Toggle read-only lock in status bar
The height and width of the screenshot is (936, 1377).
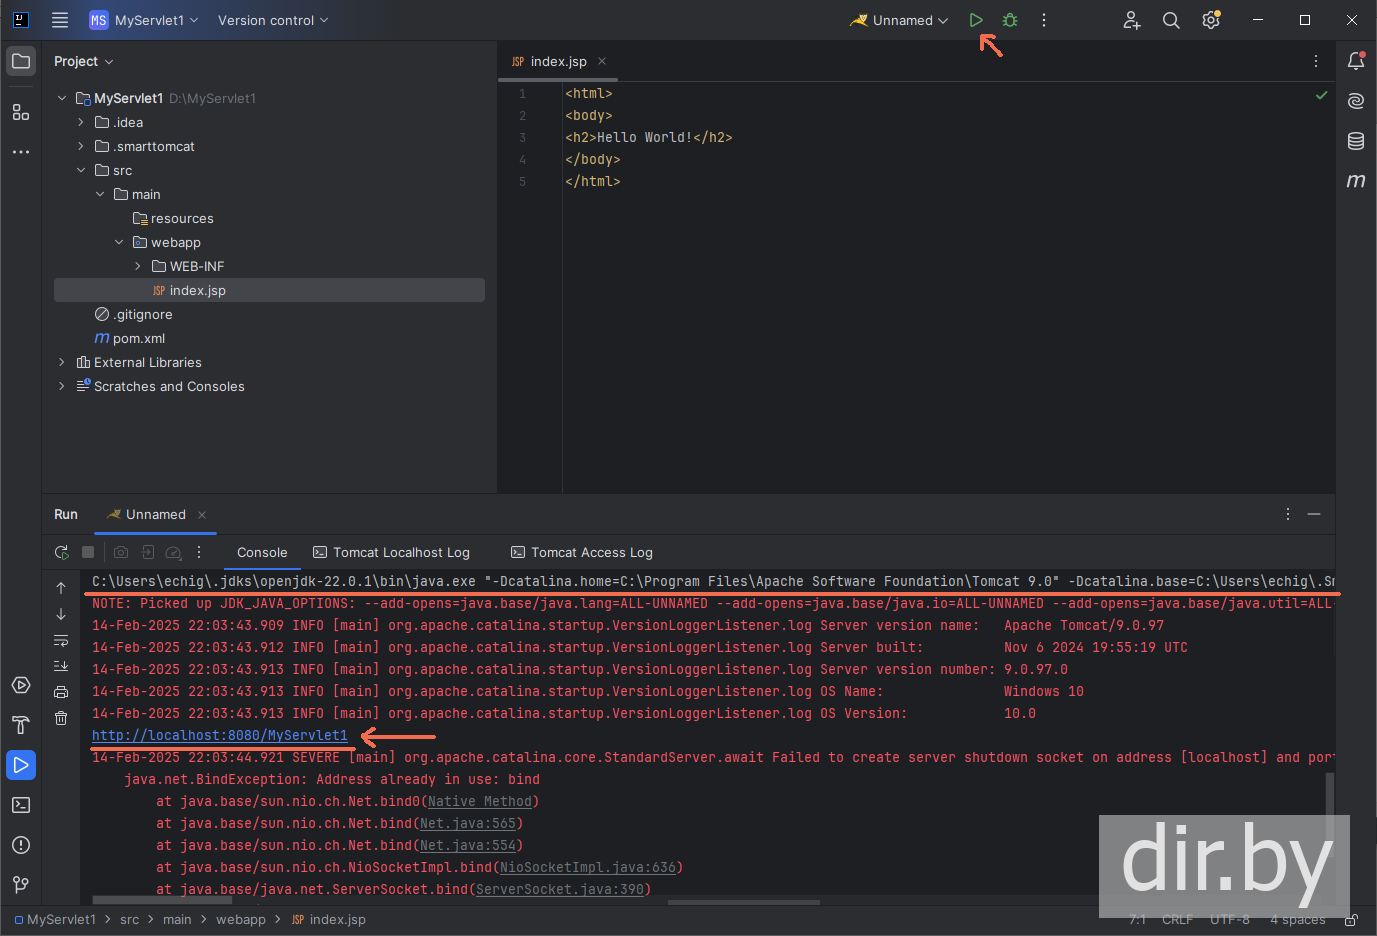click(x=1351, y=920)
